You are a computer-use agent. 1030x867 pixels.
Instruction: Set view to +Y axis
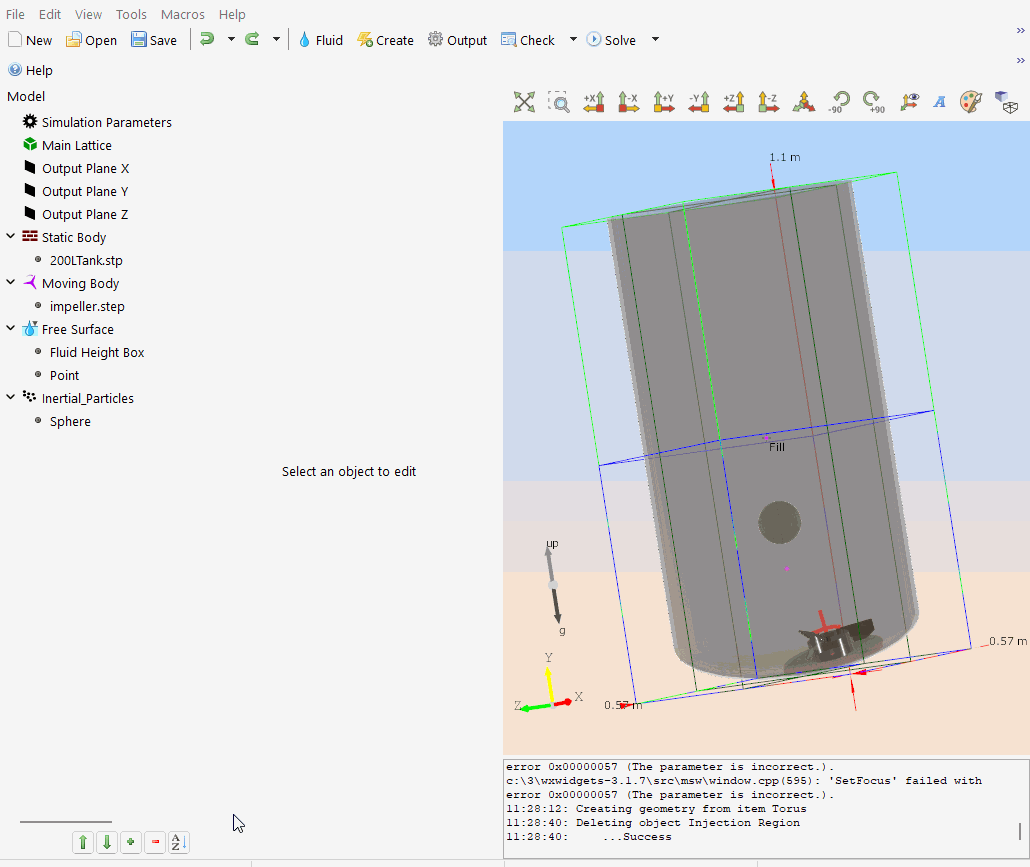(x=664, y=102)
